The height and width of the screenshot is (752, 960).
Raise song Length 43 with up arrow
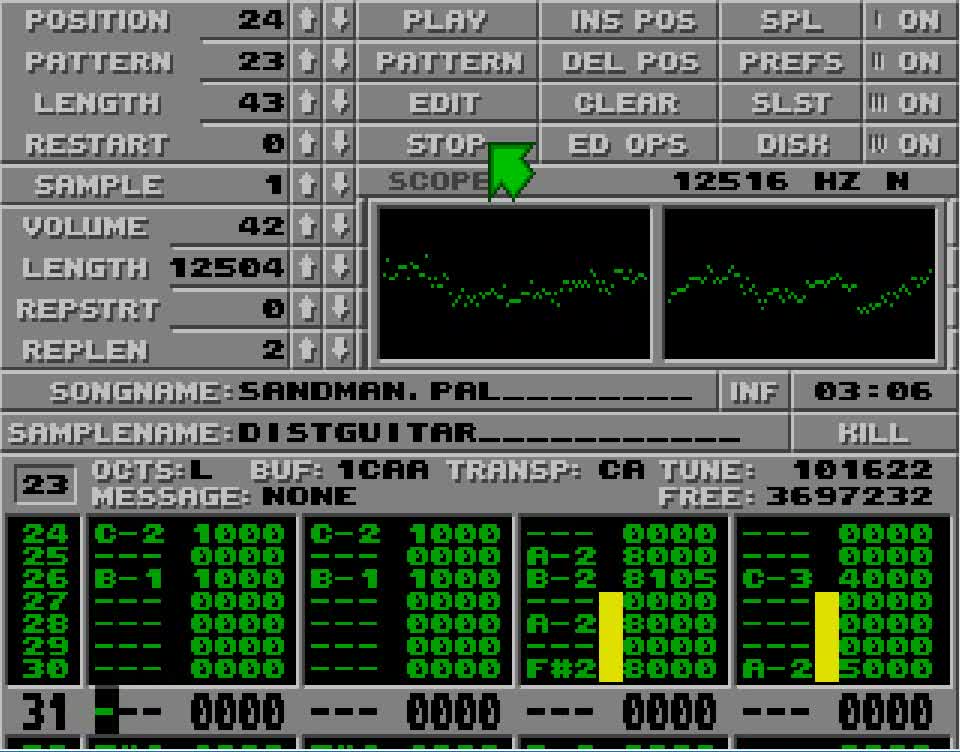[x=307, y=103]
